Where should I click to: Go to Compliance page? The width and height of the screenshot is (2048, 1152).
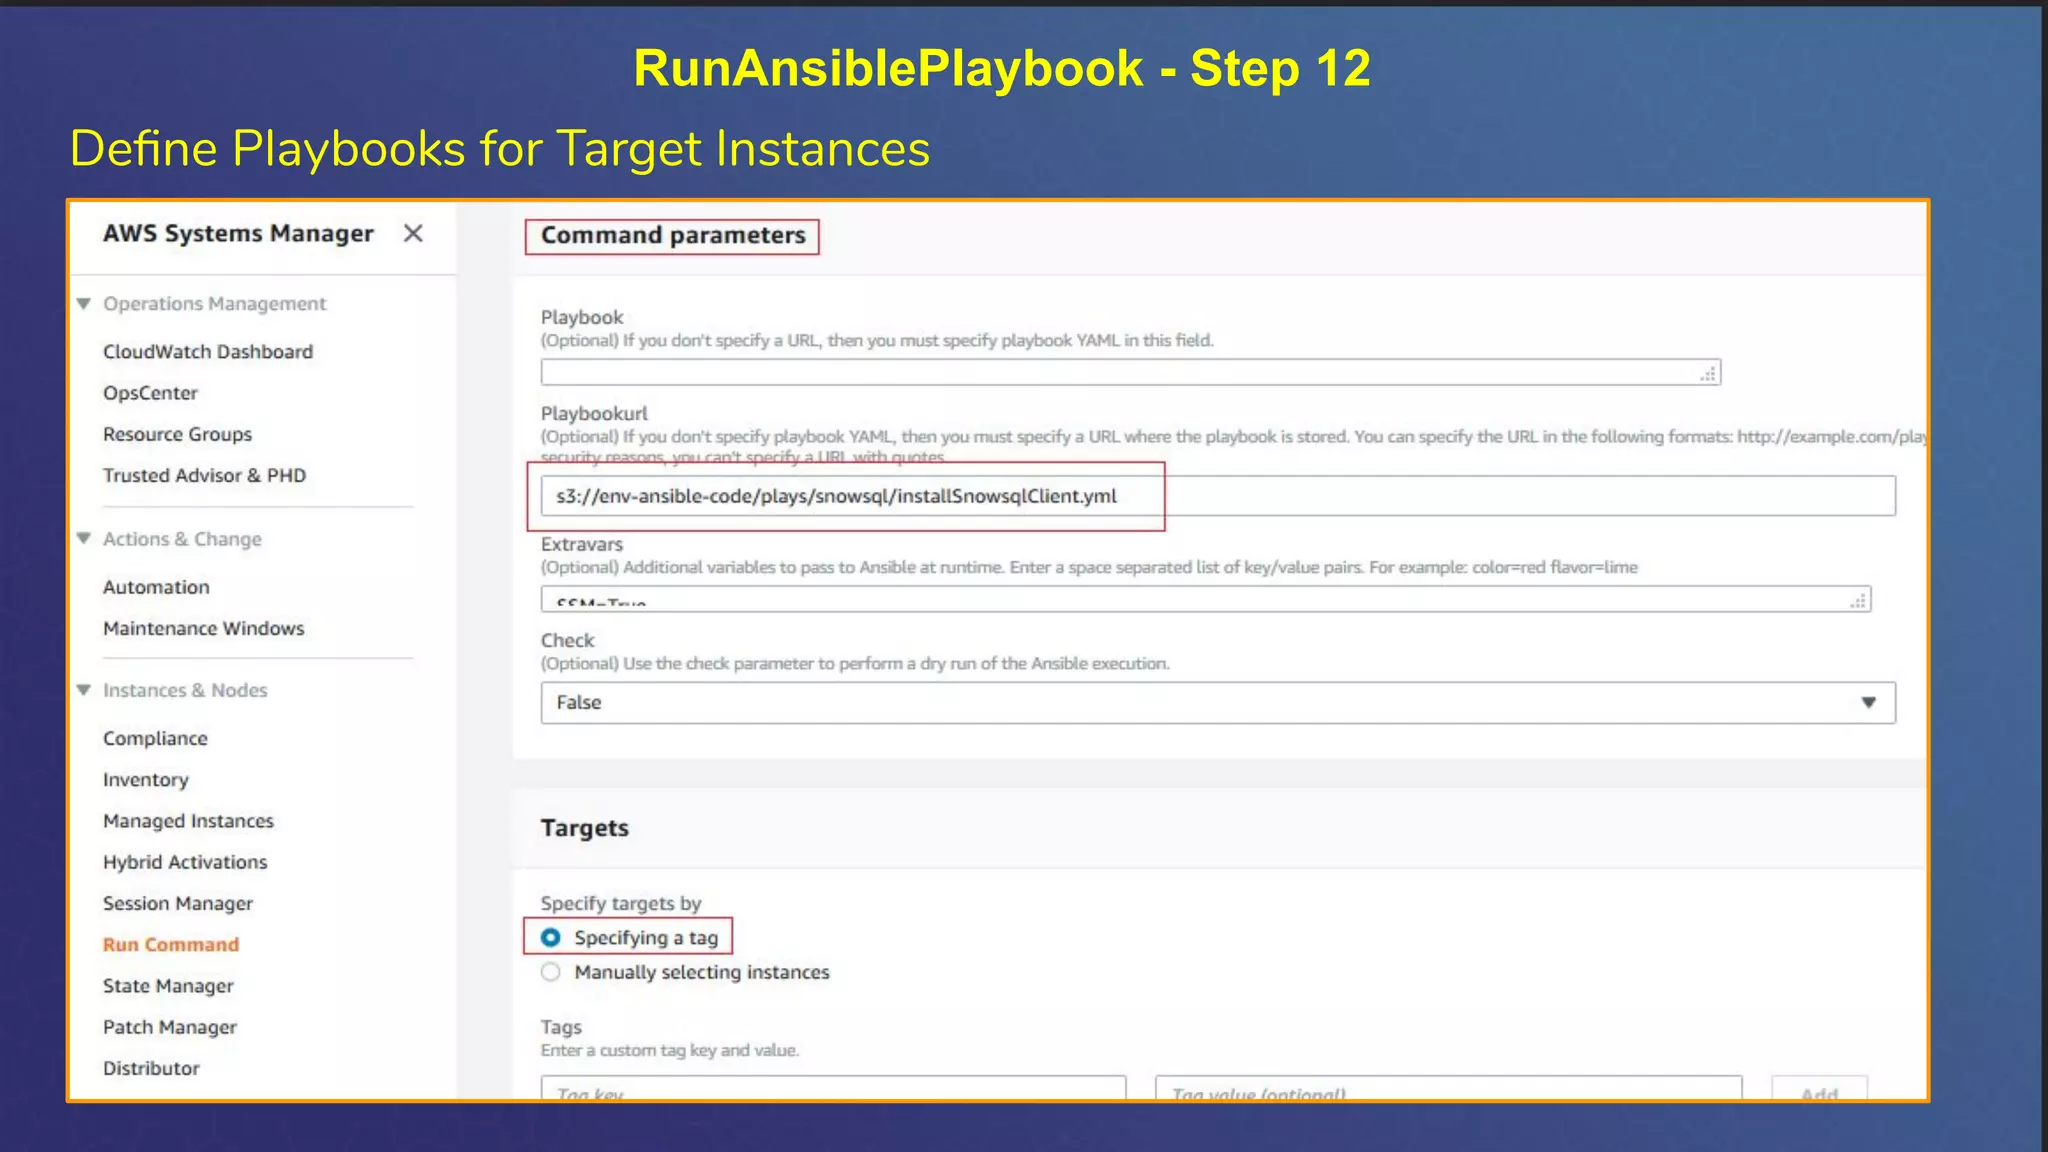[x=155, y=738]
